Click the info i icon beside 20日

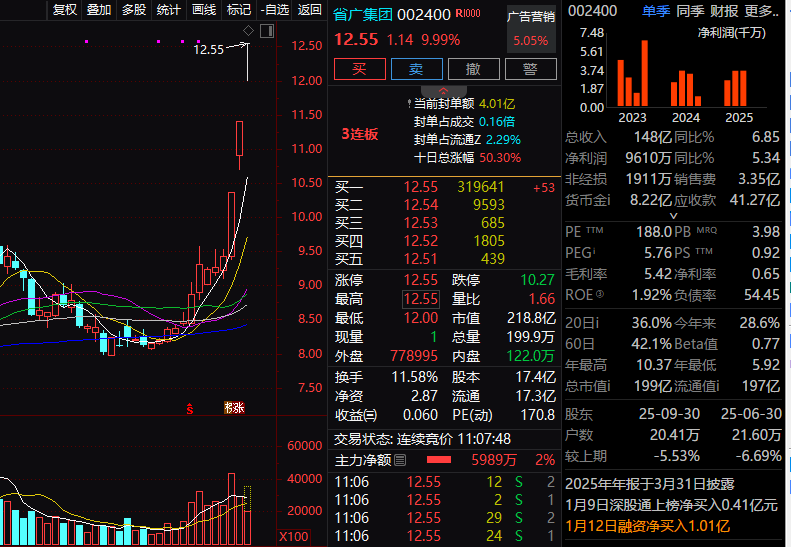596,323
